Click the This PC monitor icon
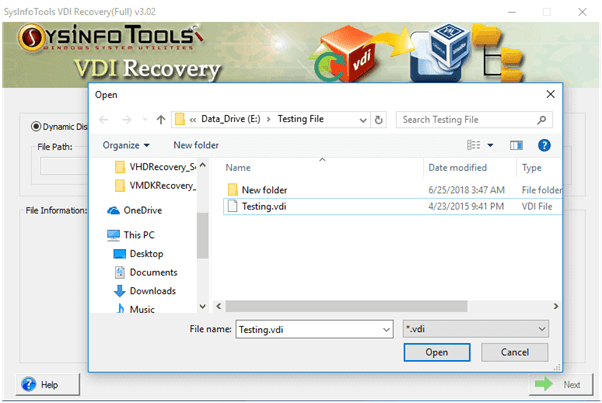 click(x=113, y=235)
